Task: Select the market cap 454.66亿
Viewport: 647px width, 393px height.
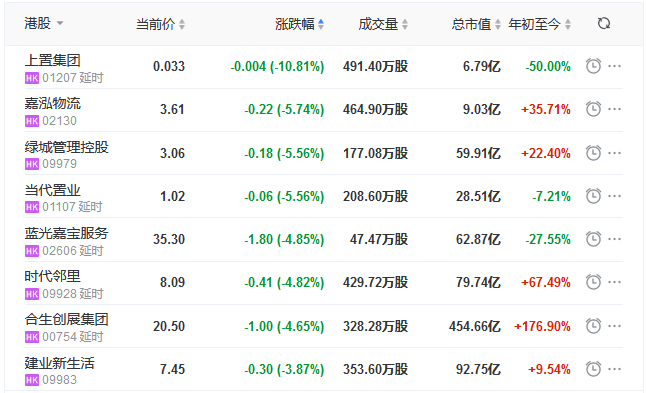Action: coord(475,326)
